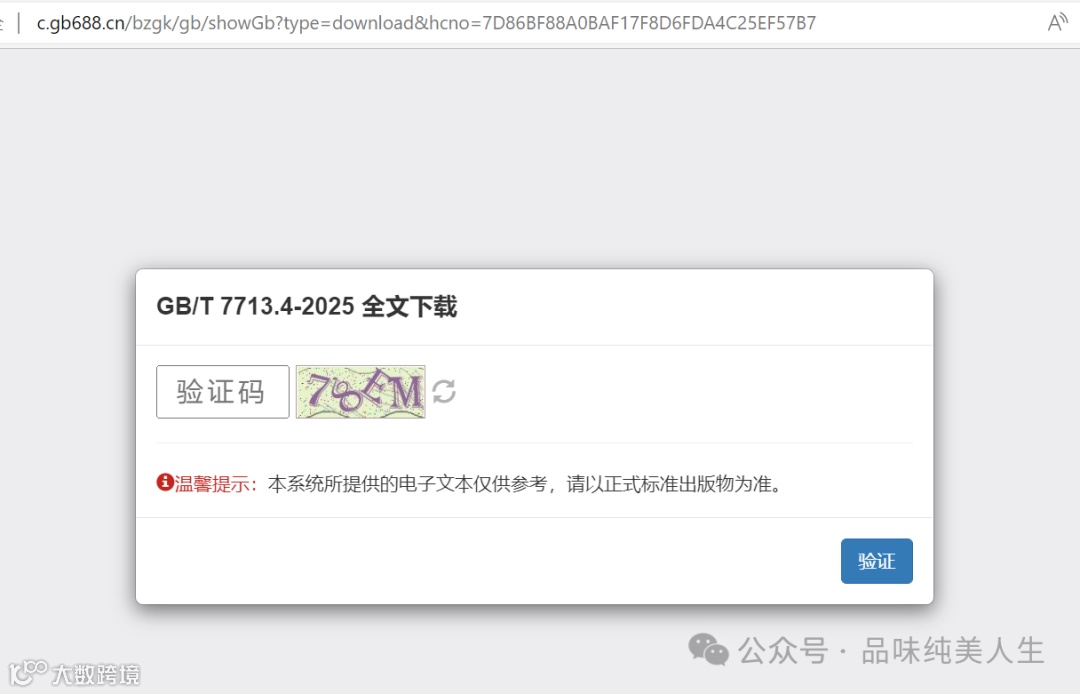1080x694 pixels.
Task: Refresh the captcha with the circular arrows icon
Action: pos(444,392)
